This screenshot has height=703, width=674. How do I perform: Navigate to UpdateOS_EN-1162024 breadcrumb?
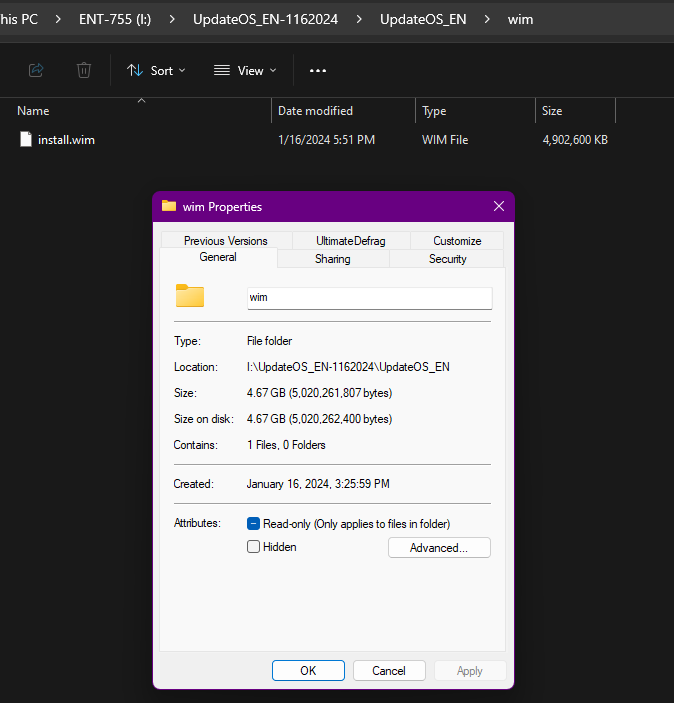(265, 19)
